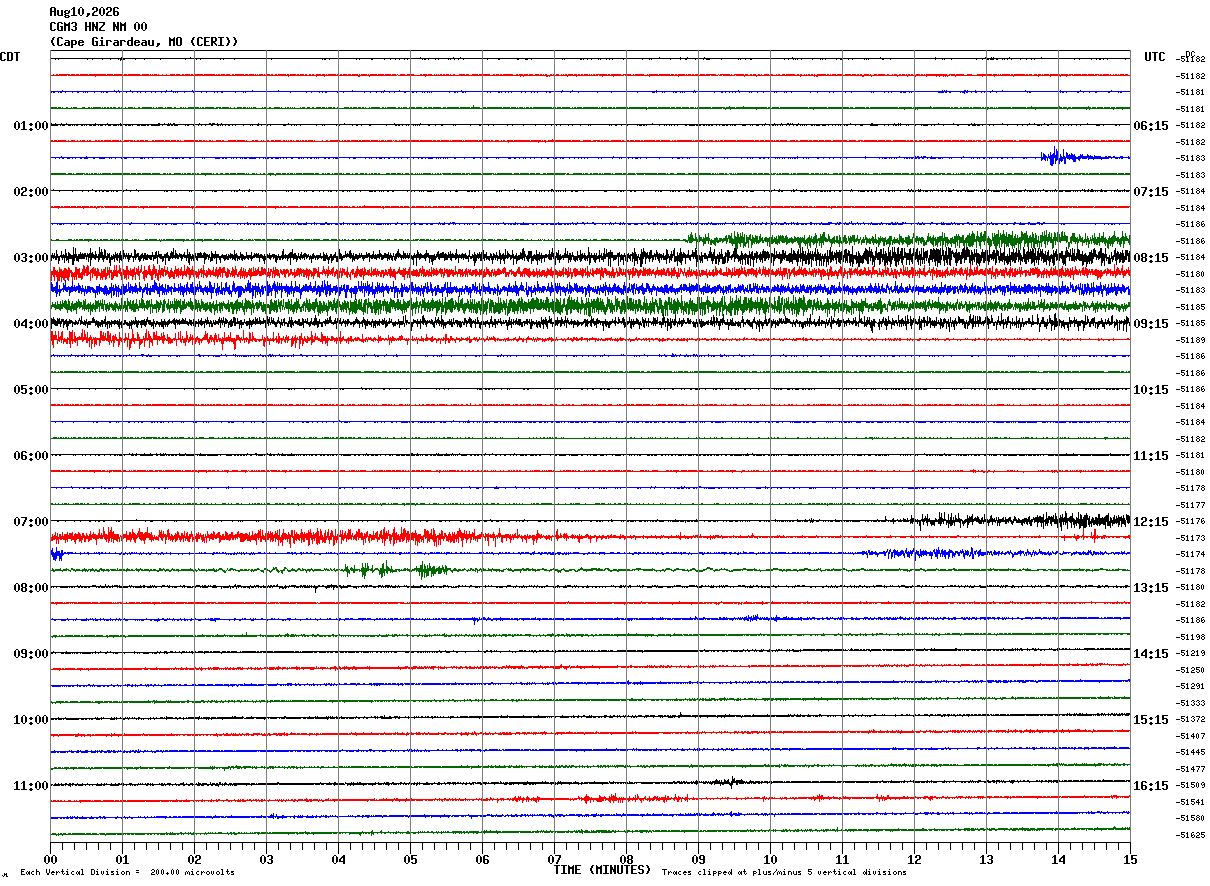Click the 'Traces clipped at plus/minus 5 vertical divisions' note
The image size is (1210, 886).
point(784,873)
